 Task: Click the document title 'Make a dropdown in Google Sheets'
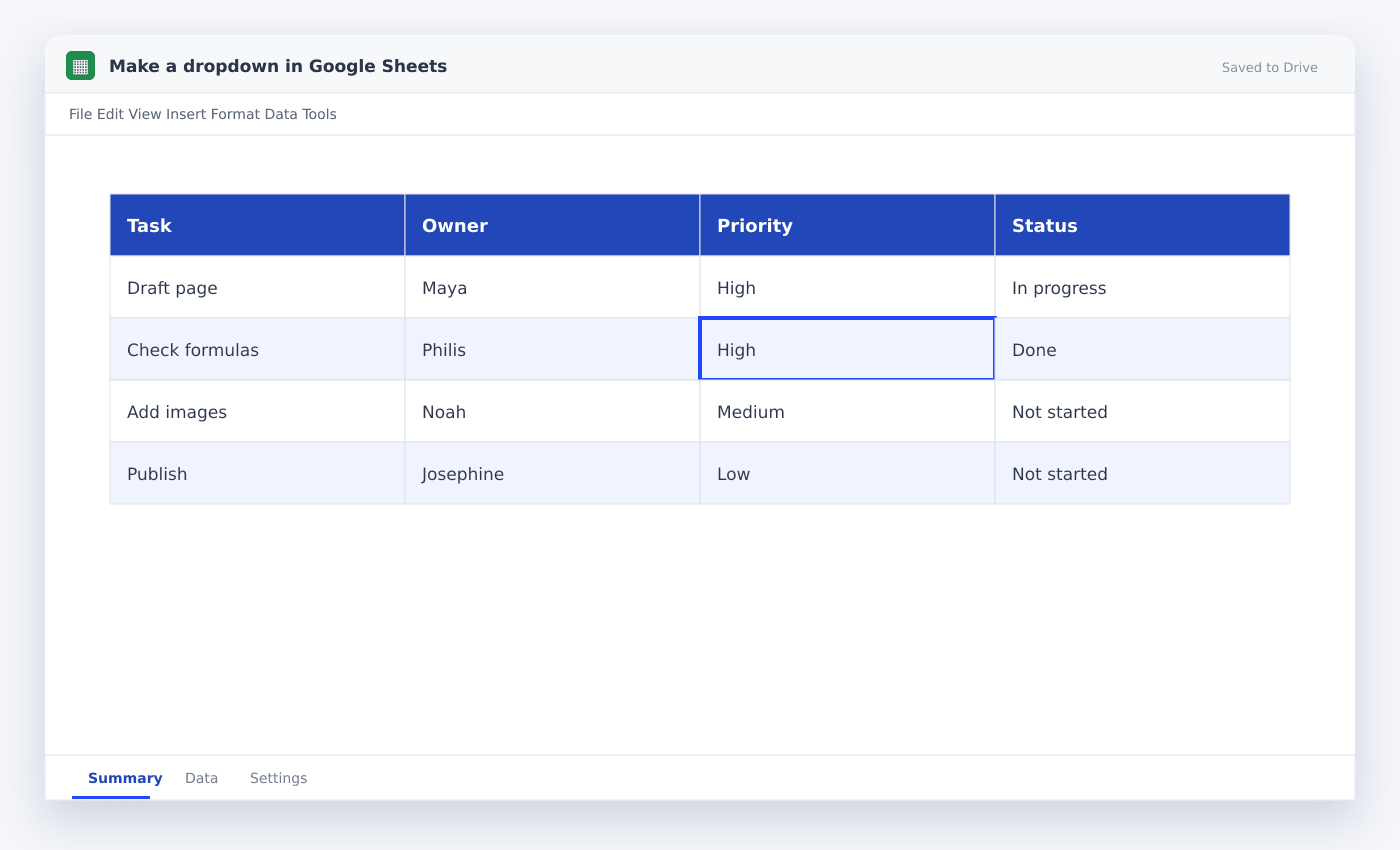[x=278, y=66]
